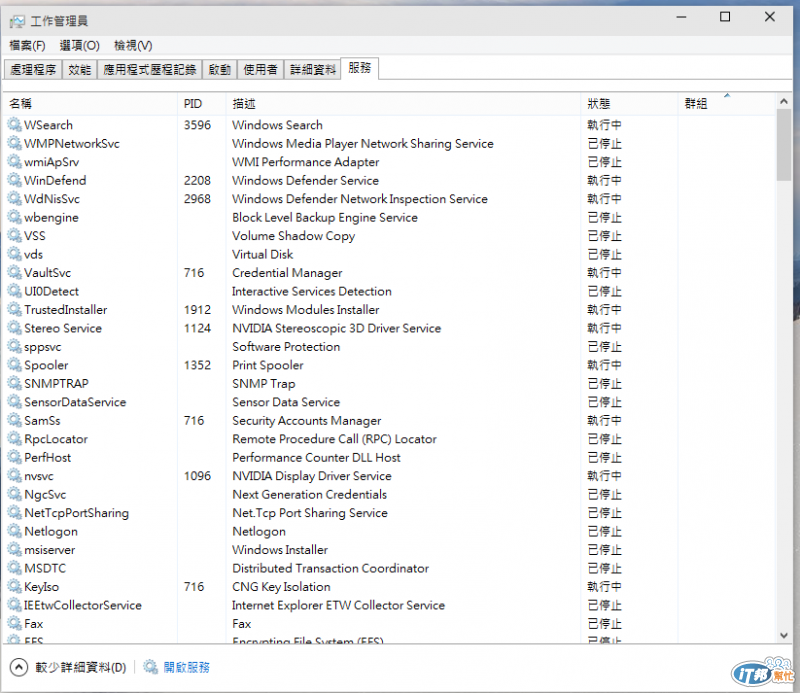
Task: Switch to the 啟動 tab
Action: (x=220, y=69)
